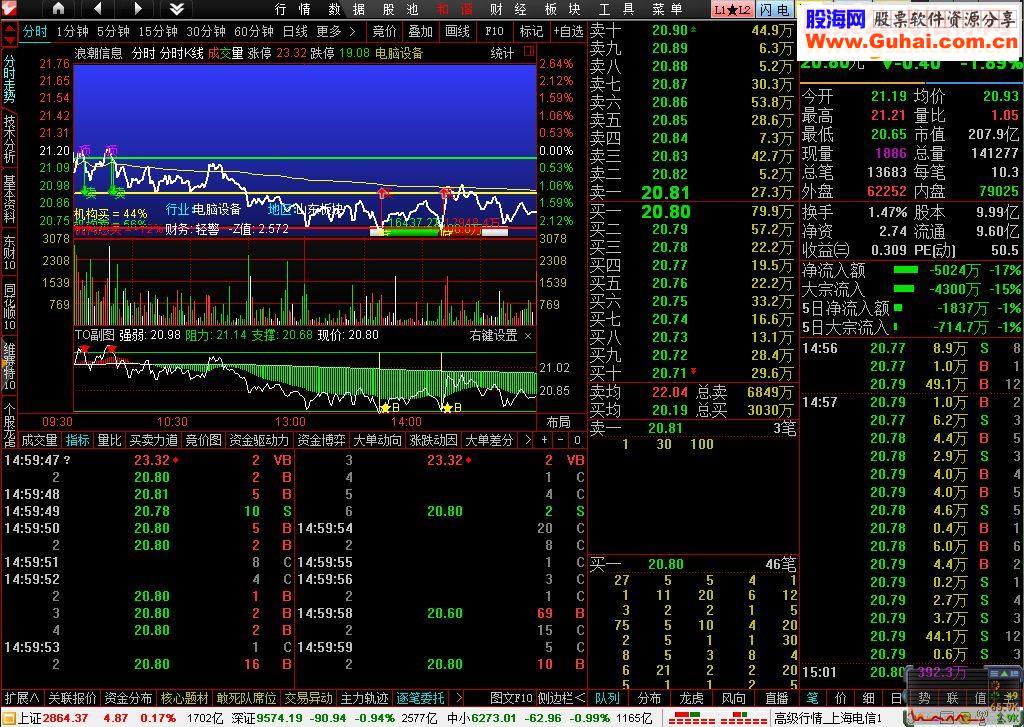Expand more indicator tabs with the > arrow
This screenshot has height=727, width=1024.
528,440
